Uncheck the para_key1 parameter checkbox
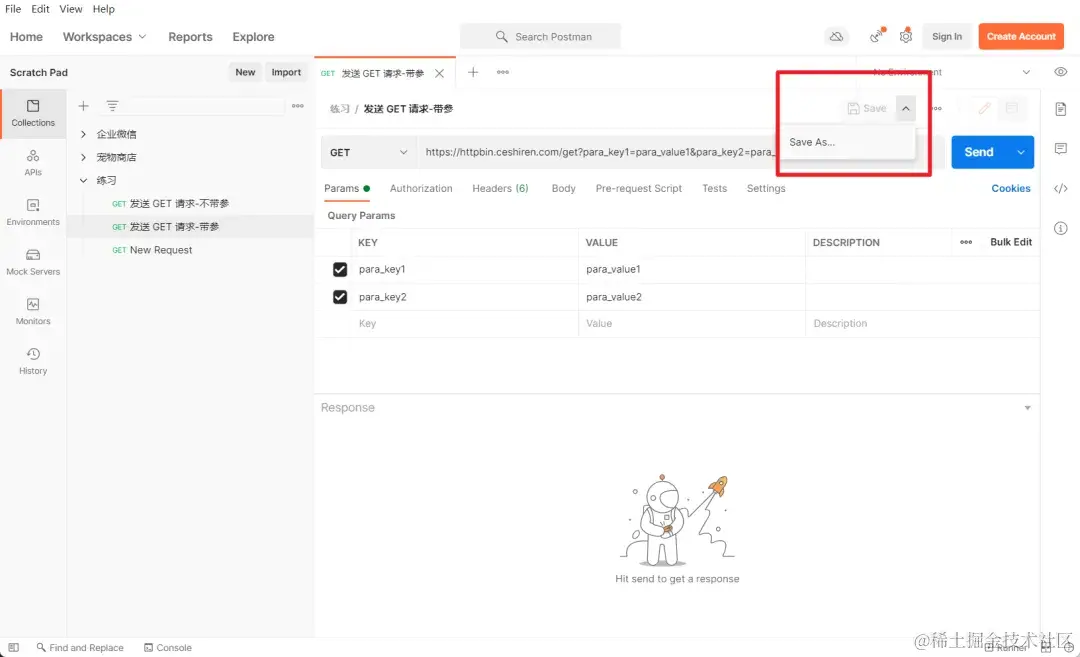 point(340,269)
